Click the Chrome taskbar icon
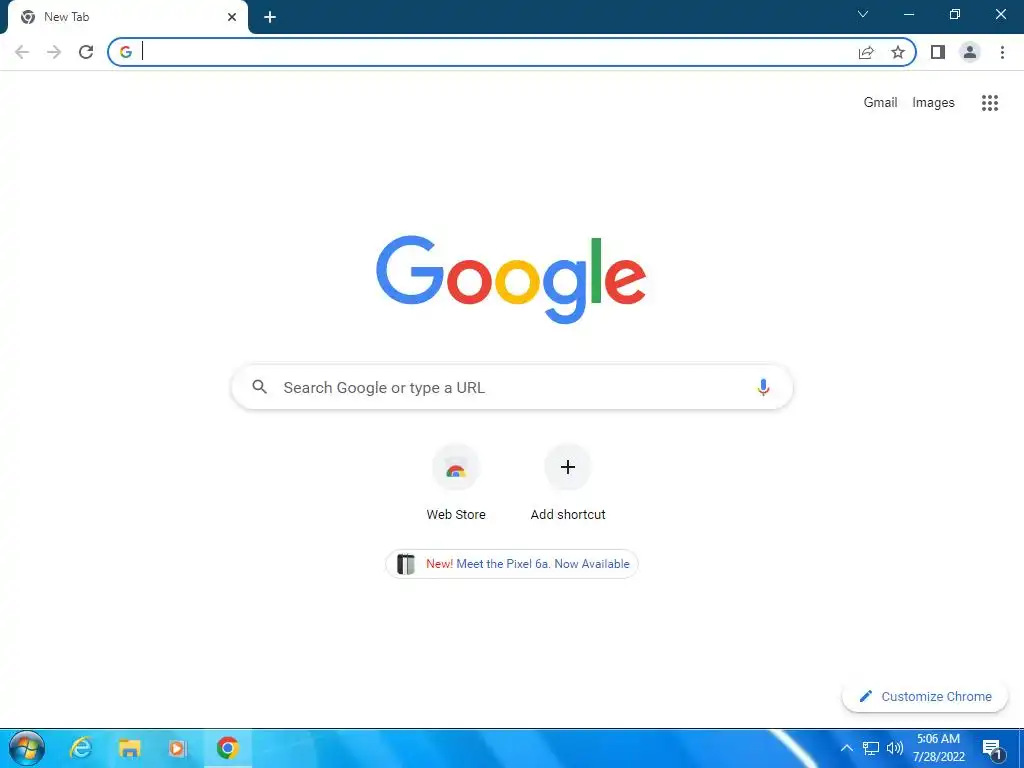This screenshot has width=1024, height=768. 227,748
